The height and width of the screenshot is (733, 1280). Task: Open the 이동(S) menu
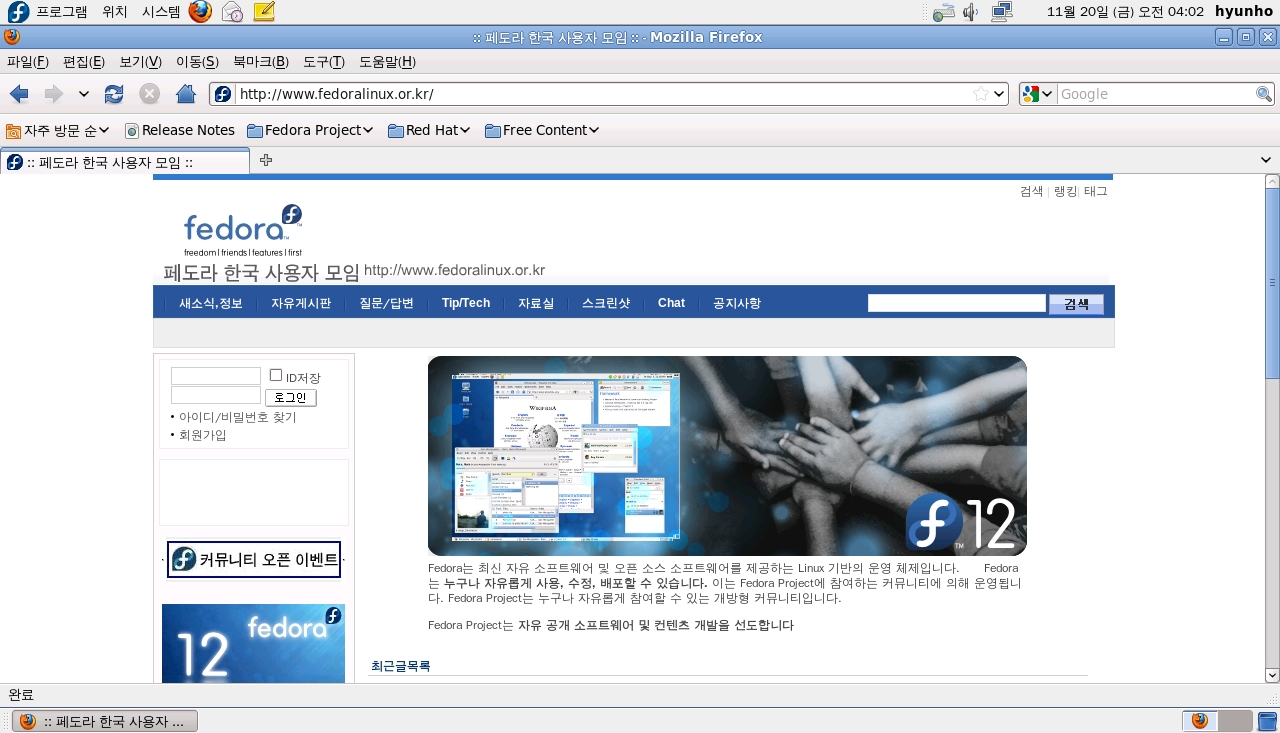197,62
